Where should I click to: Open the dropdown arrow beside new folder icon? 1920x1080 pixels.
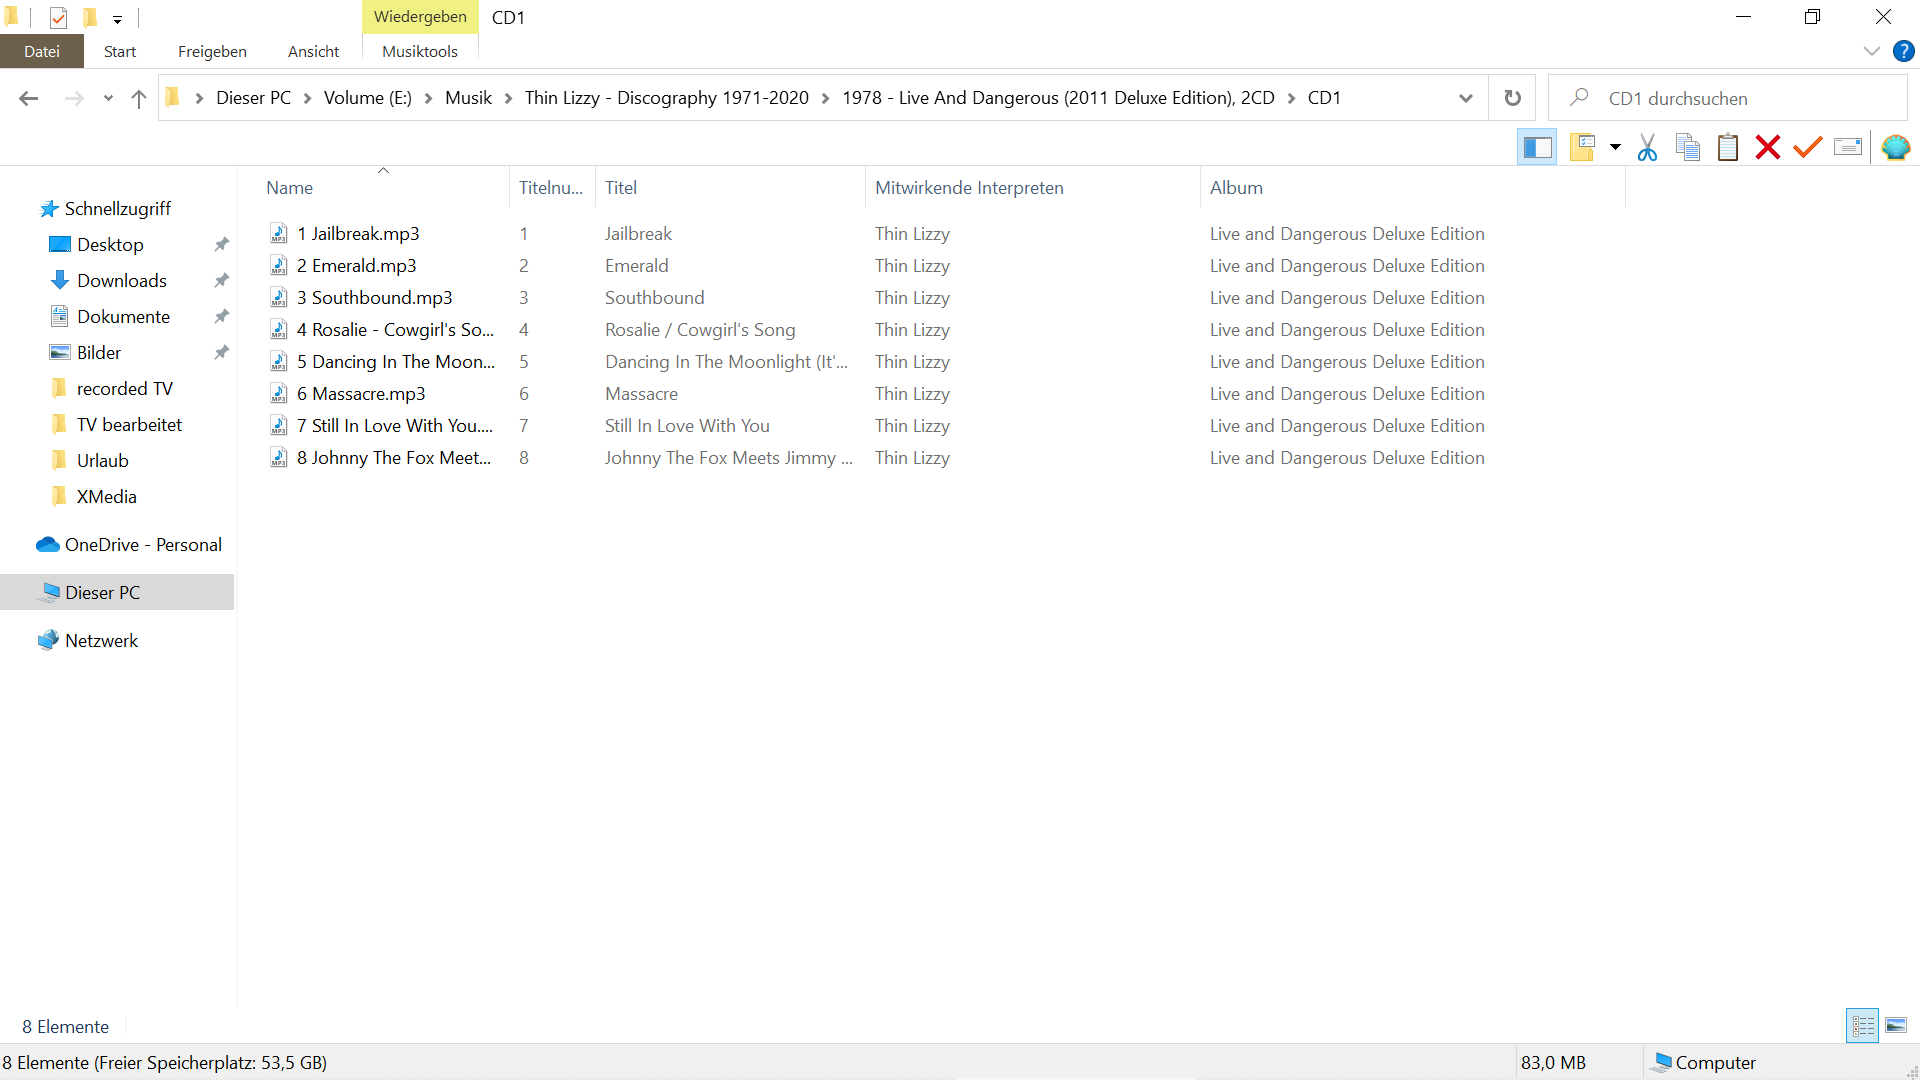1615,148
